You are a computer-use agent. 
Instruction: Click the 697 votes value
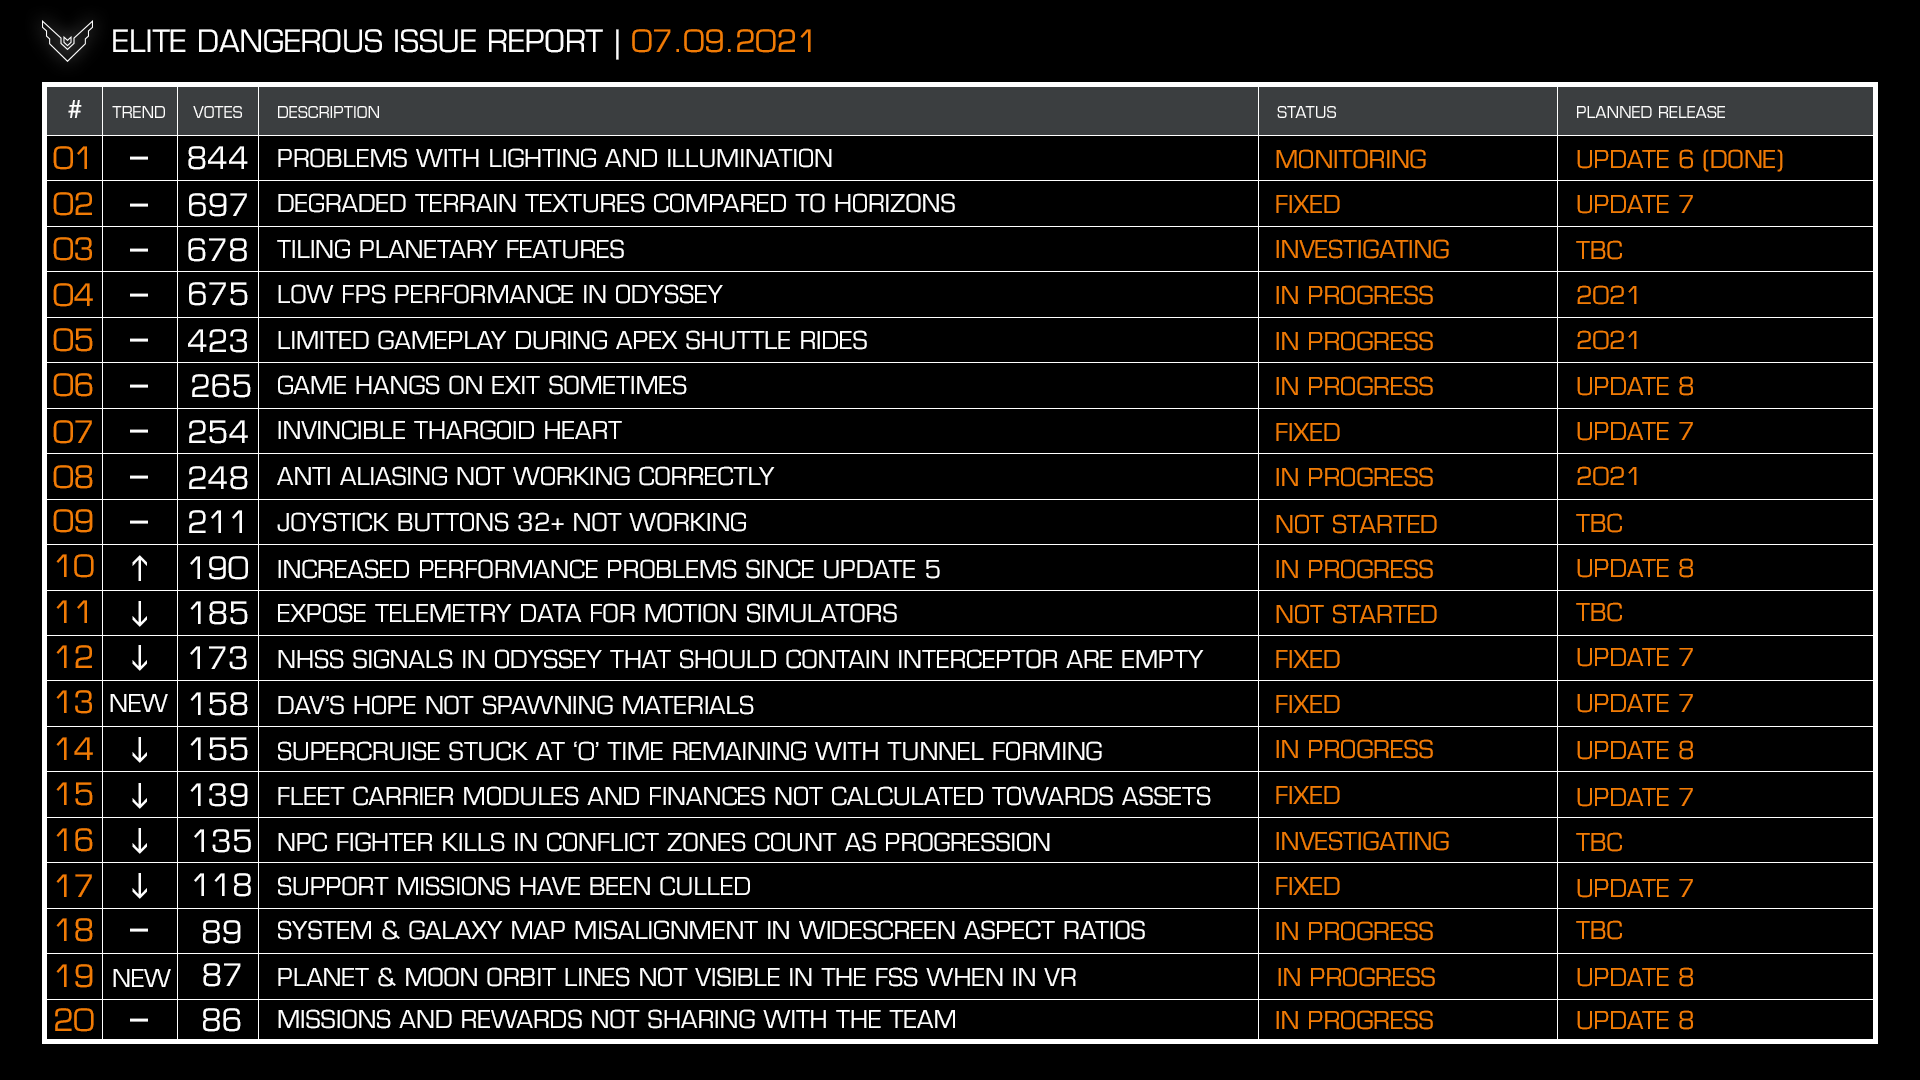pyautogui.click(x=217, y=204)
